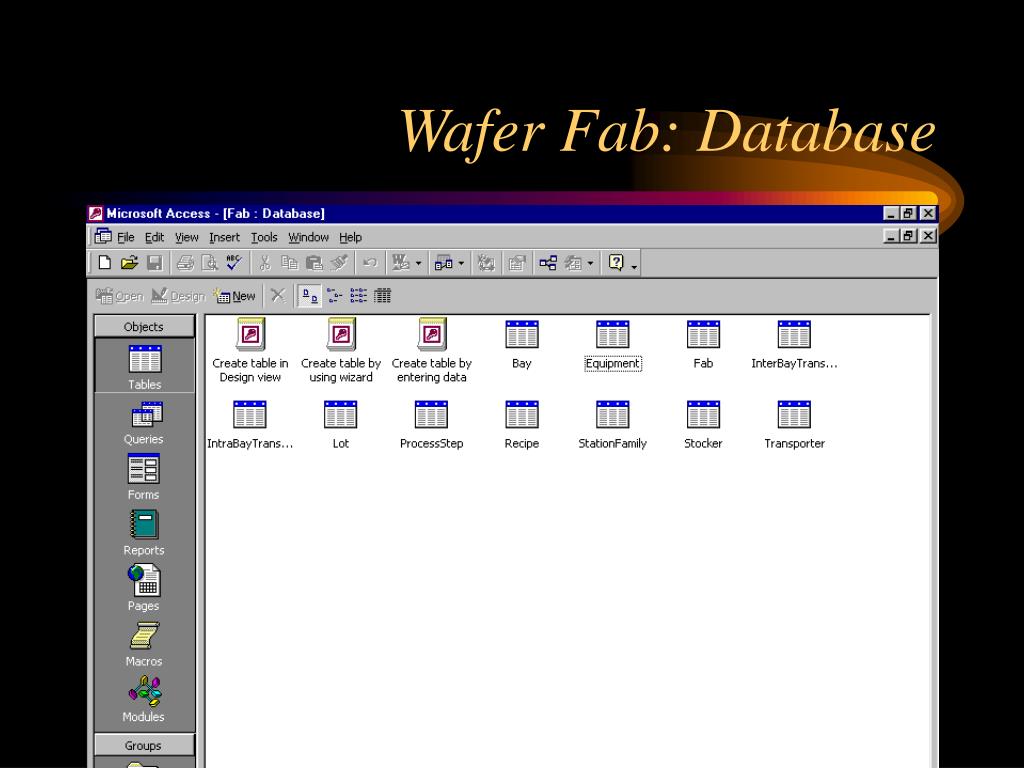Image resolution: width=1024 pixels, height=768 pixels.
Task: Click the New database toolbar icon
Action: pos(104,263)
